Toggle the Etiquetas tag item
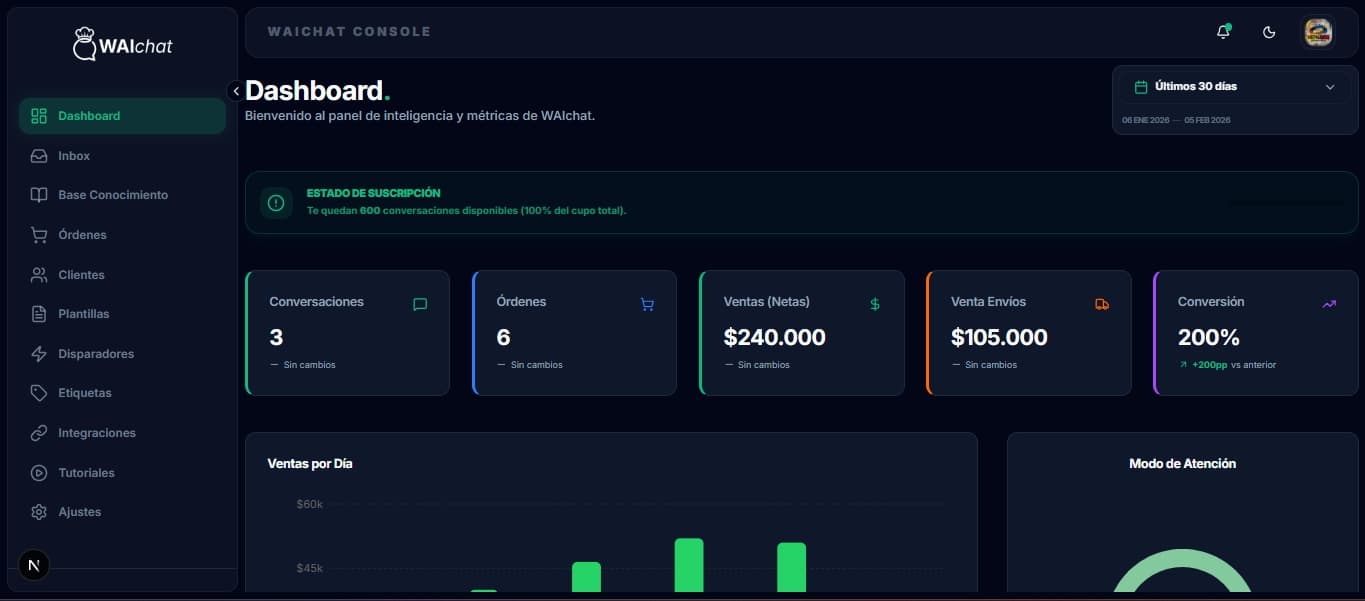The height and width of the screenshot is (601, 1365). pyautogui.click(x=84, y=393)
